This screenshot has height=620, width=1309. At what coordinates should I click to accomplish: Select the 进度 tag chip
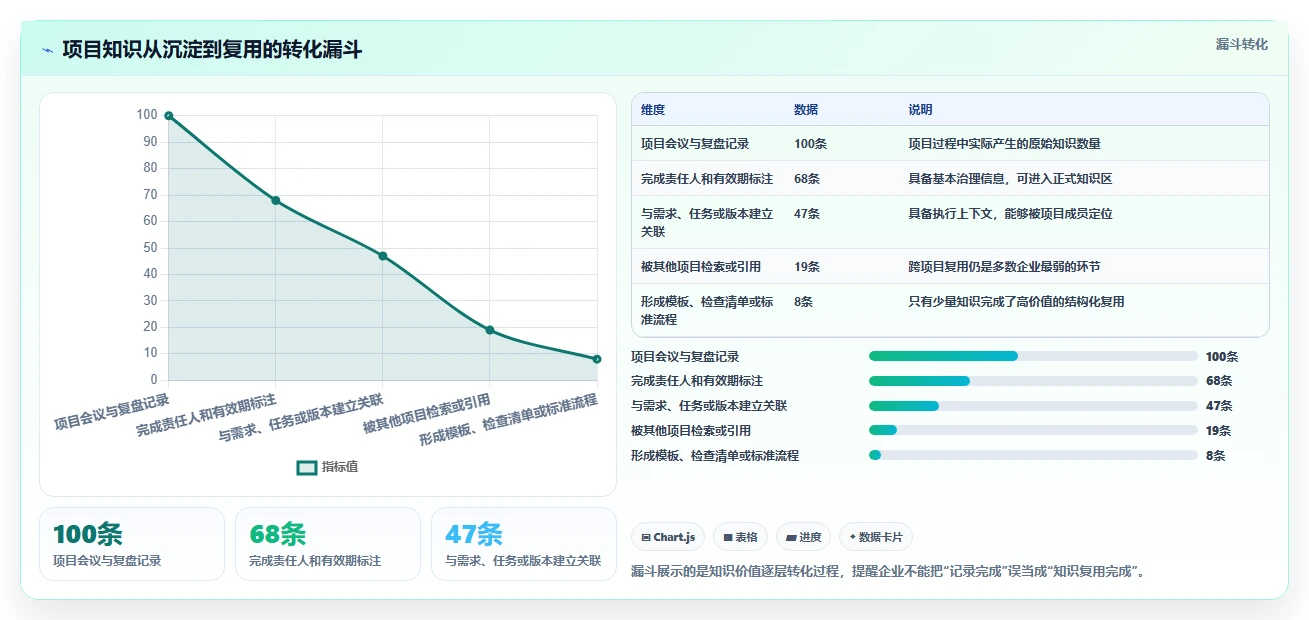coord(804,537)
